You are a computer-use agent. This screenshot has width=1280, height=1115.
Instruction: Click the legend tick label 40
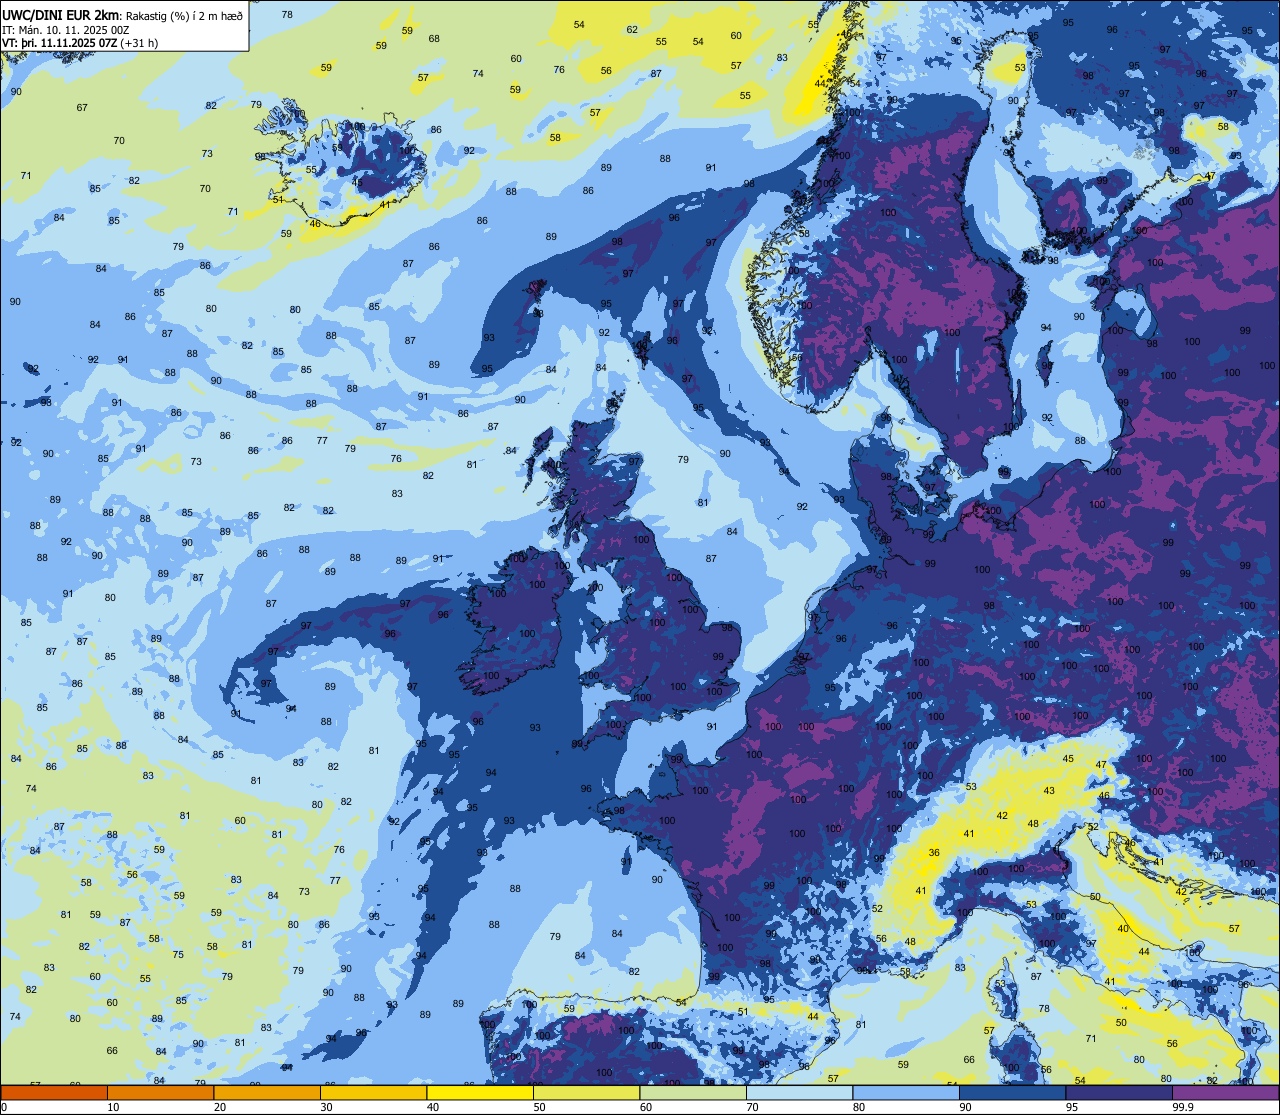click(x=433, y=1107)
